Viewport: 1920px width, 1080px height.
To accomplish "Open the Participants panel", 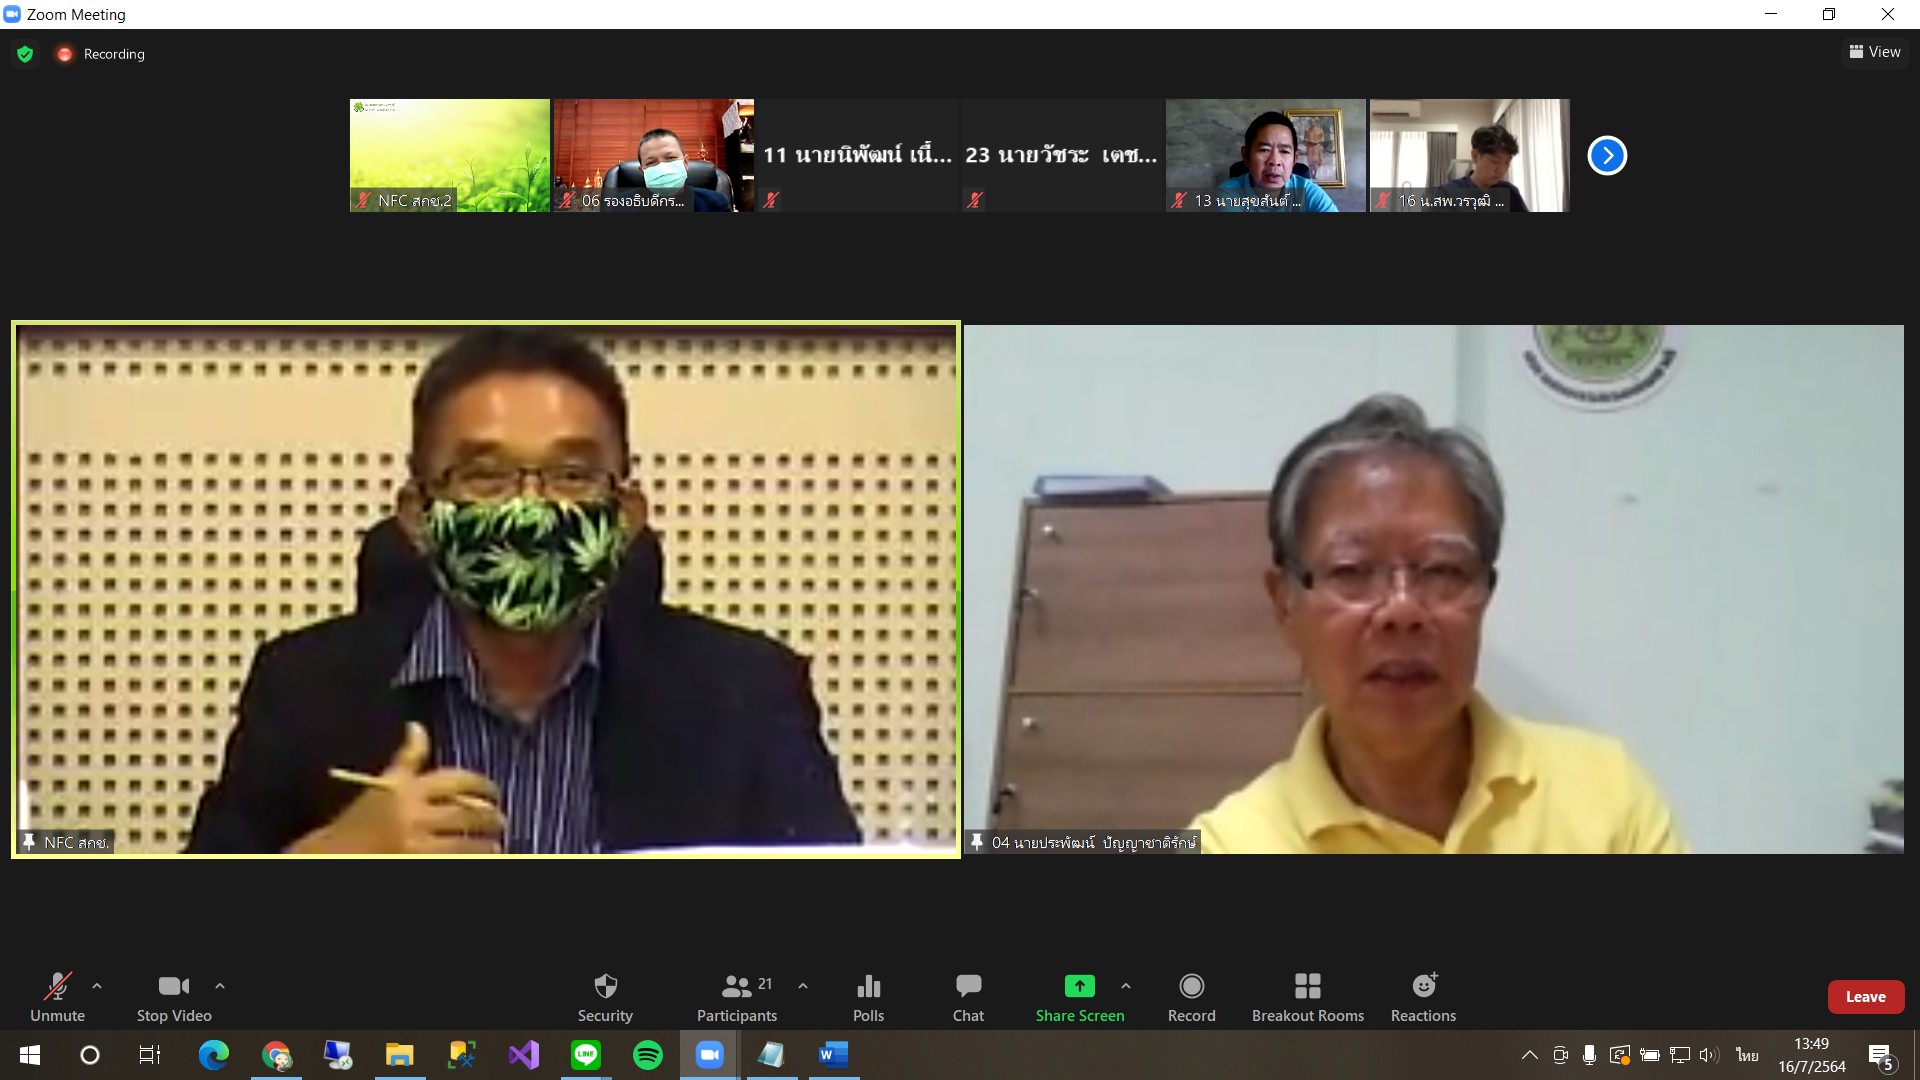I will pyautogui.click(x=737, y=997).
